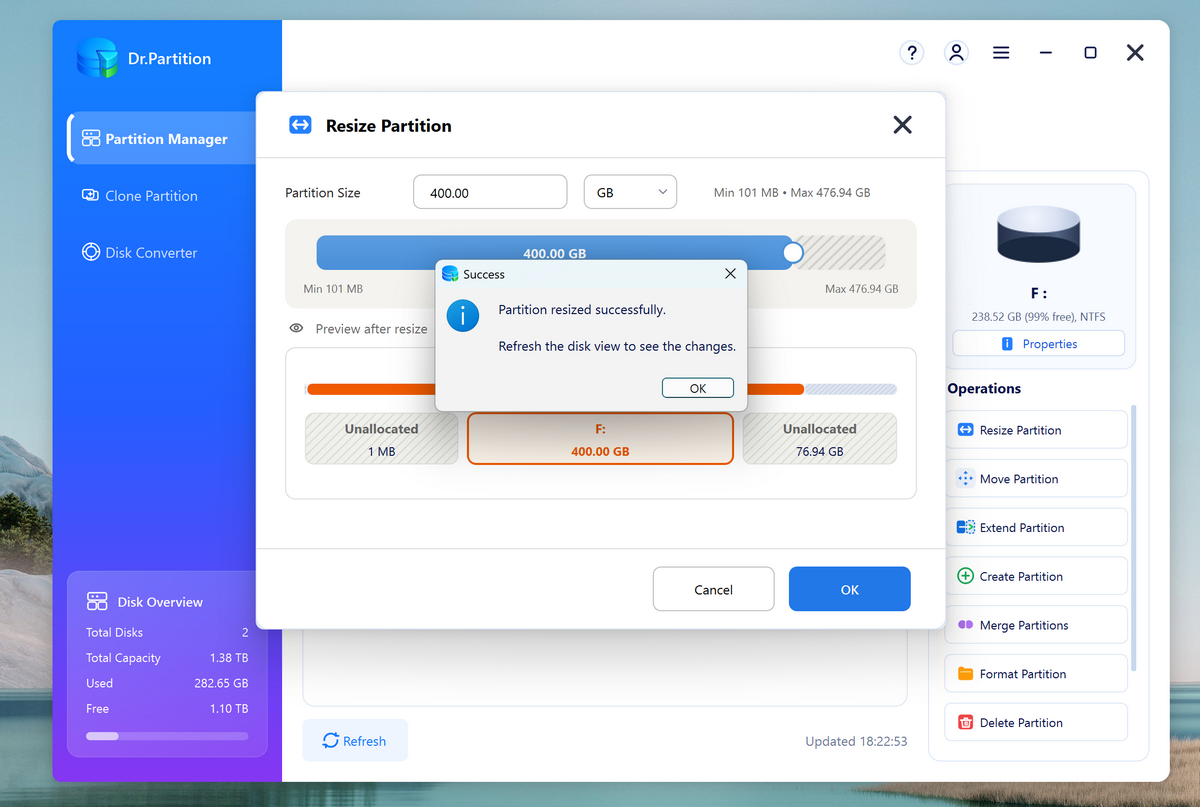
Task: Click the Total Disks '2' value
Action: click(x=245, y=632)
